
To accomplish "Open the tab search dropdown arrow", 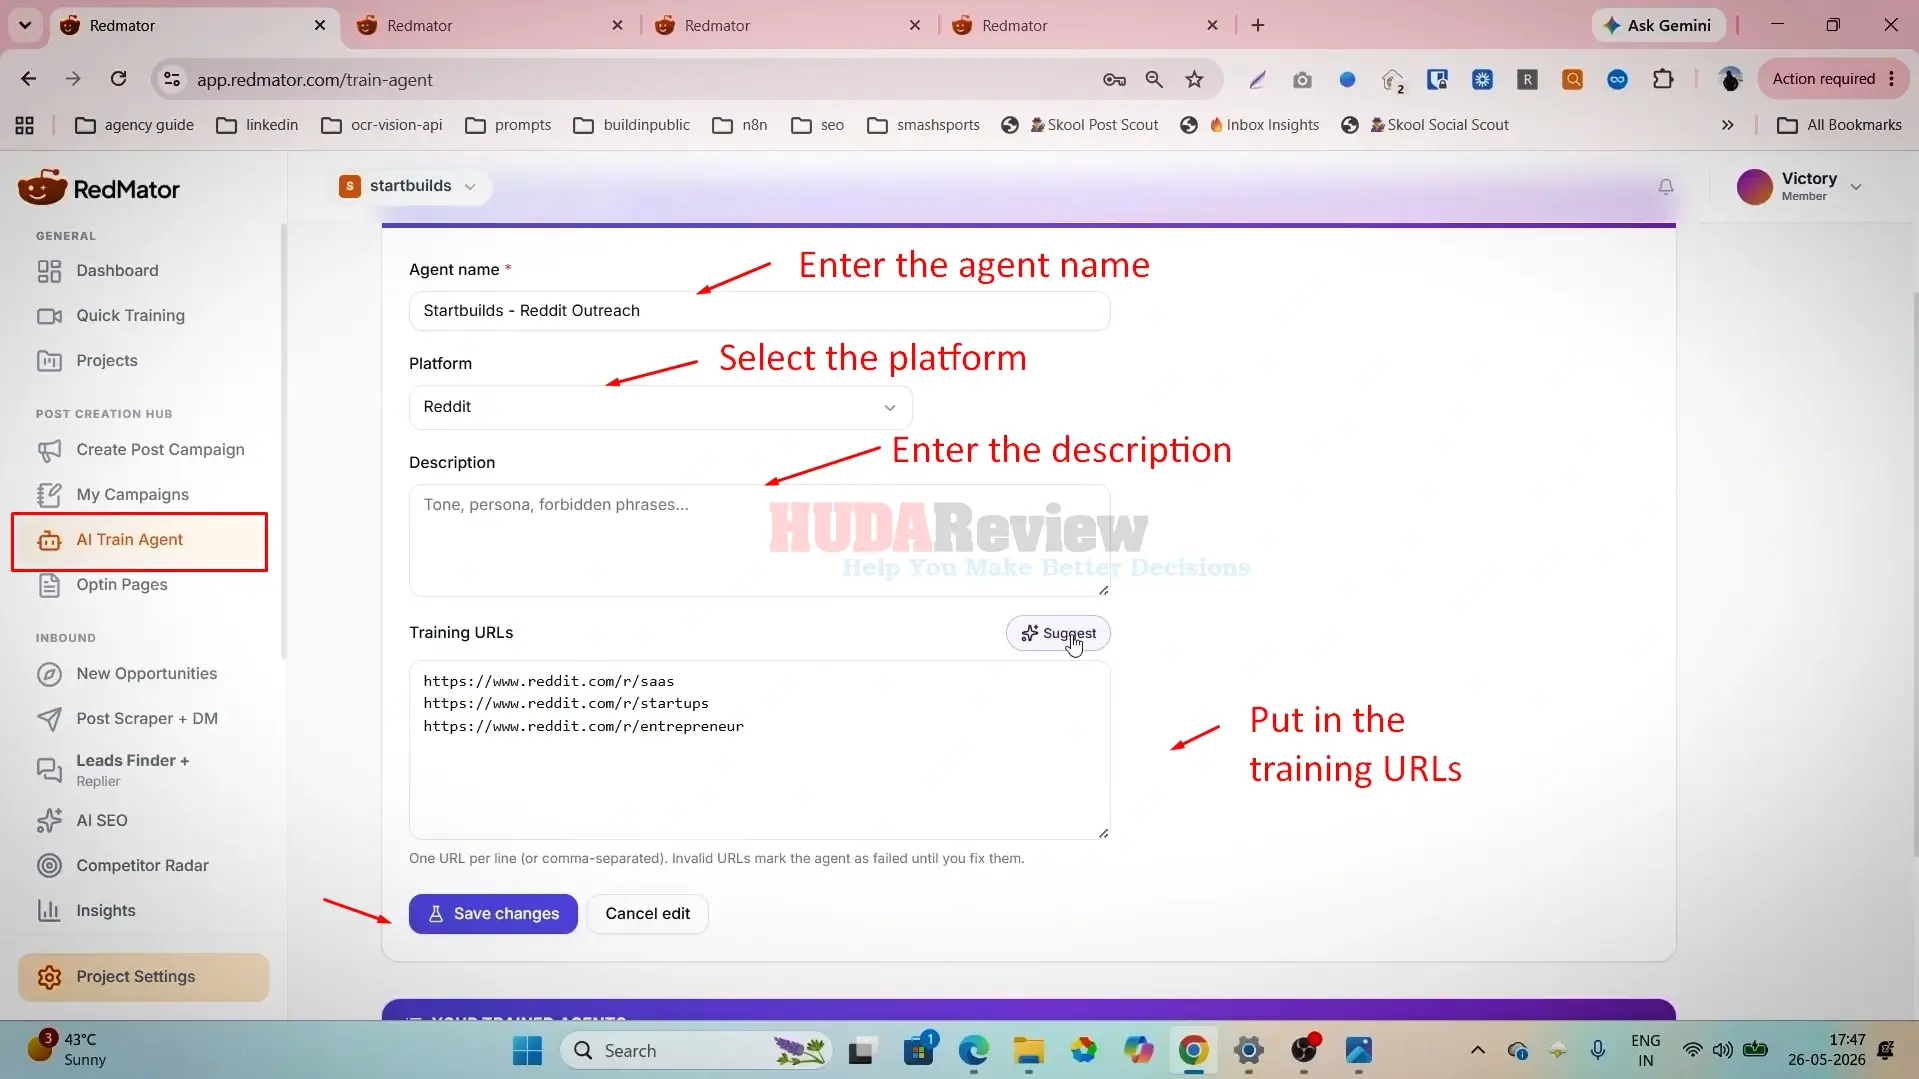I will (25, 25).
